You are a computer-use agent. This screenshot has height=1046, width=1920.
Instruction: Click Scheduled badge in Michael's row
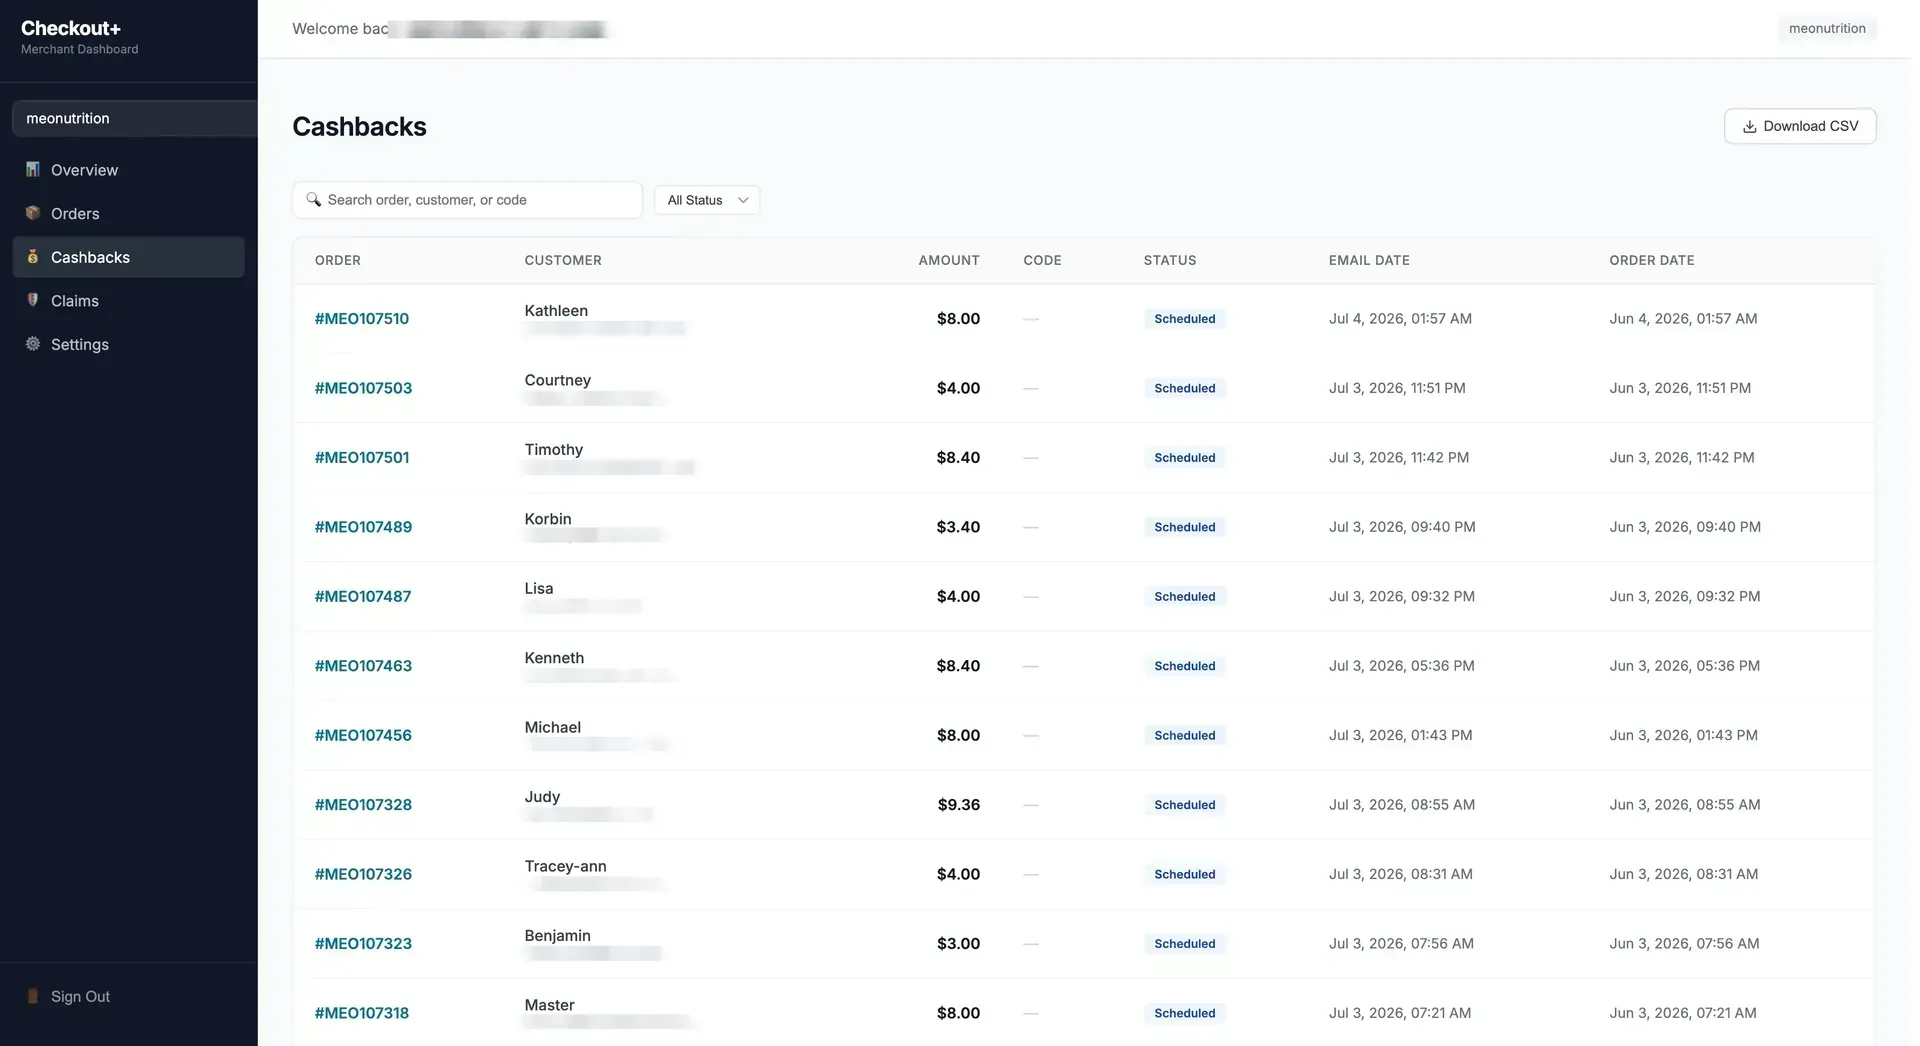[1185, 735]
